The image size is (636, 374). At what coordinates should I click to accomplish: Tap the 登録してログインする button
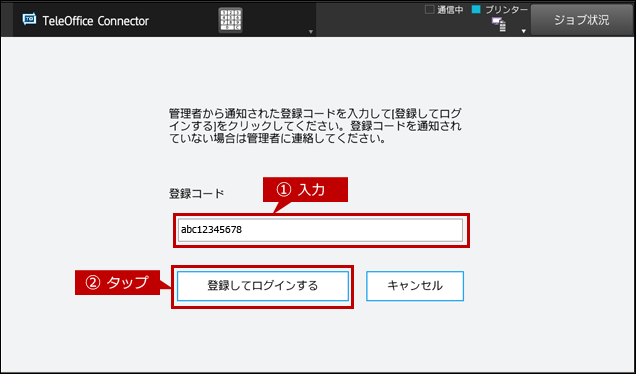262,286
